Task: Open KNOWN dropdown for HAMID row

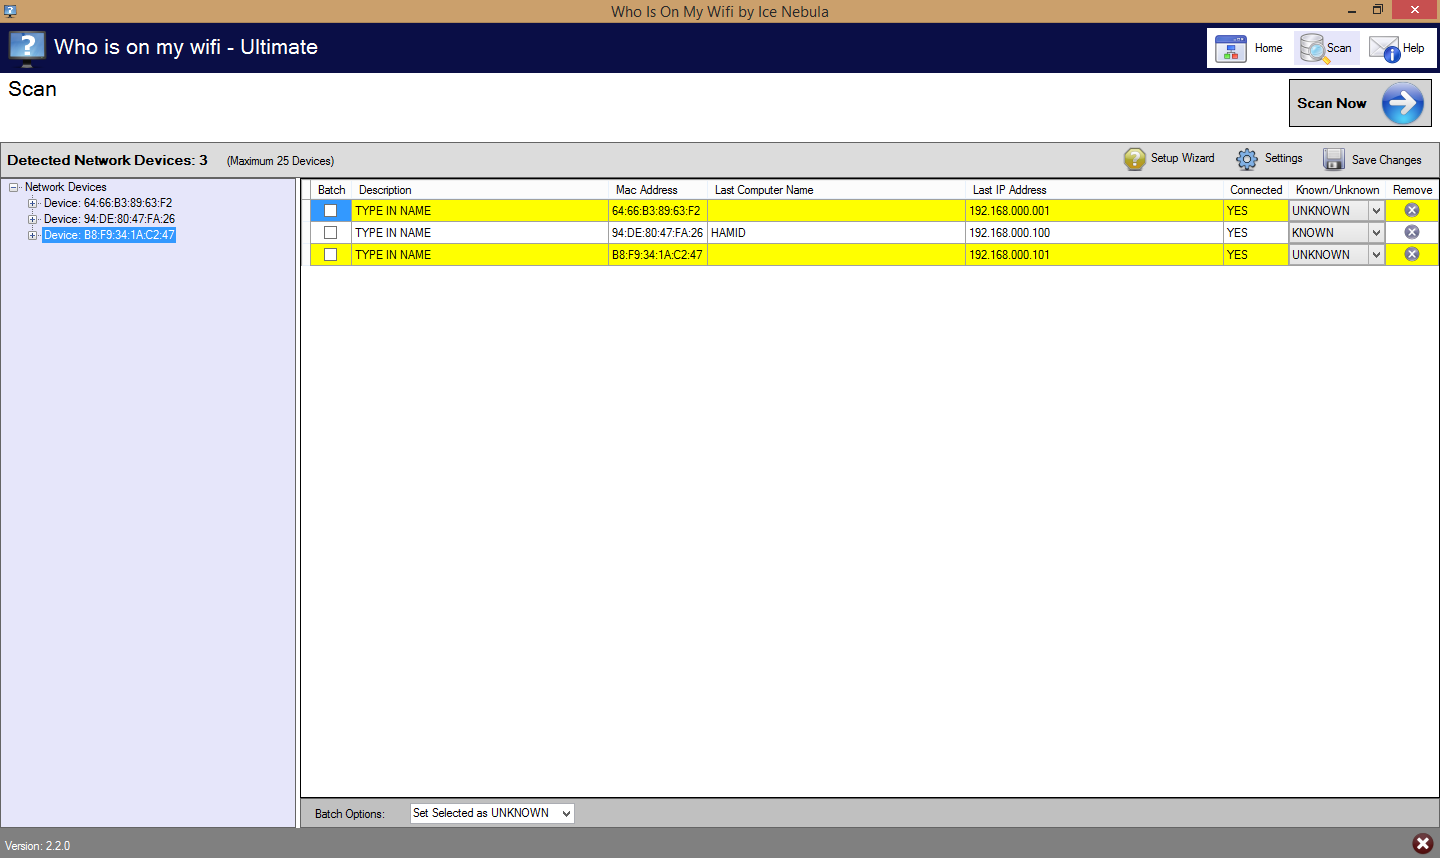Action: pos(1376,233)
